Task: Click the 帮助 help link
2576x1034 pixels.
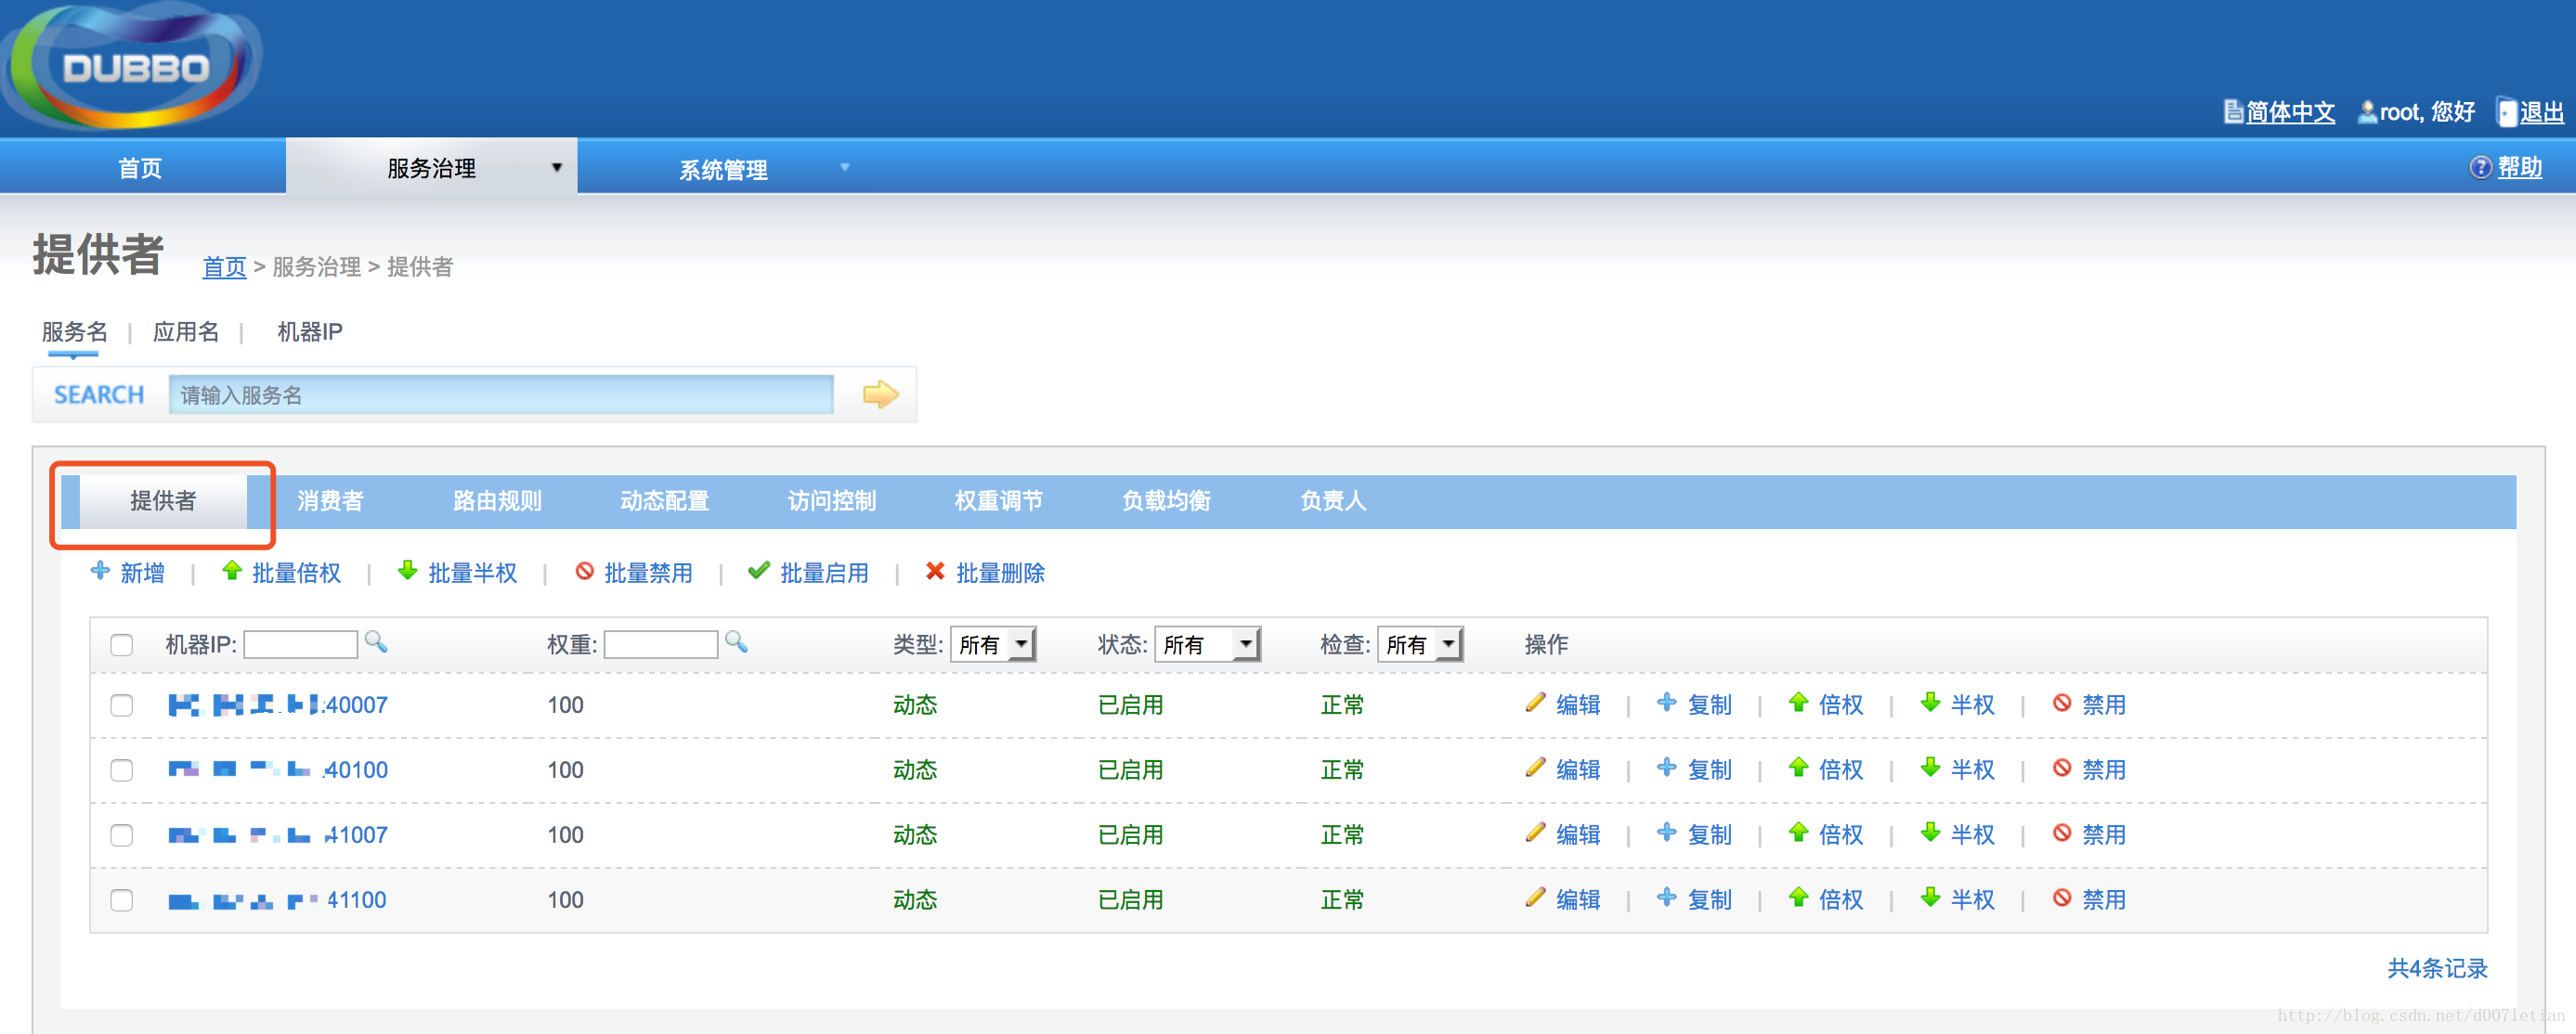Action: coord(2519,167)
